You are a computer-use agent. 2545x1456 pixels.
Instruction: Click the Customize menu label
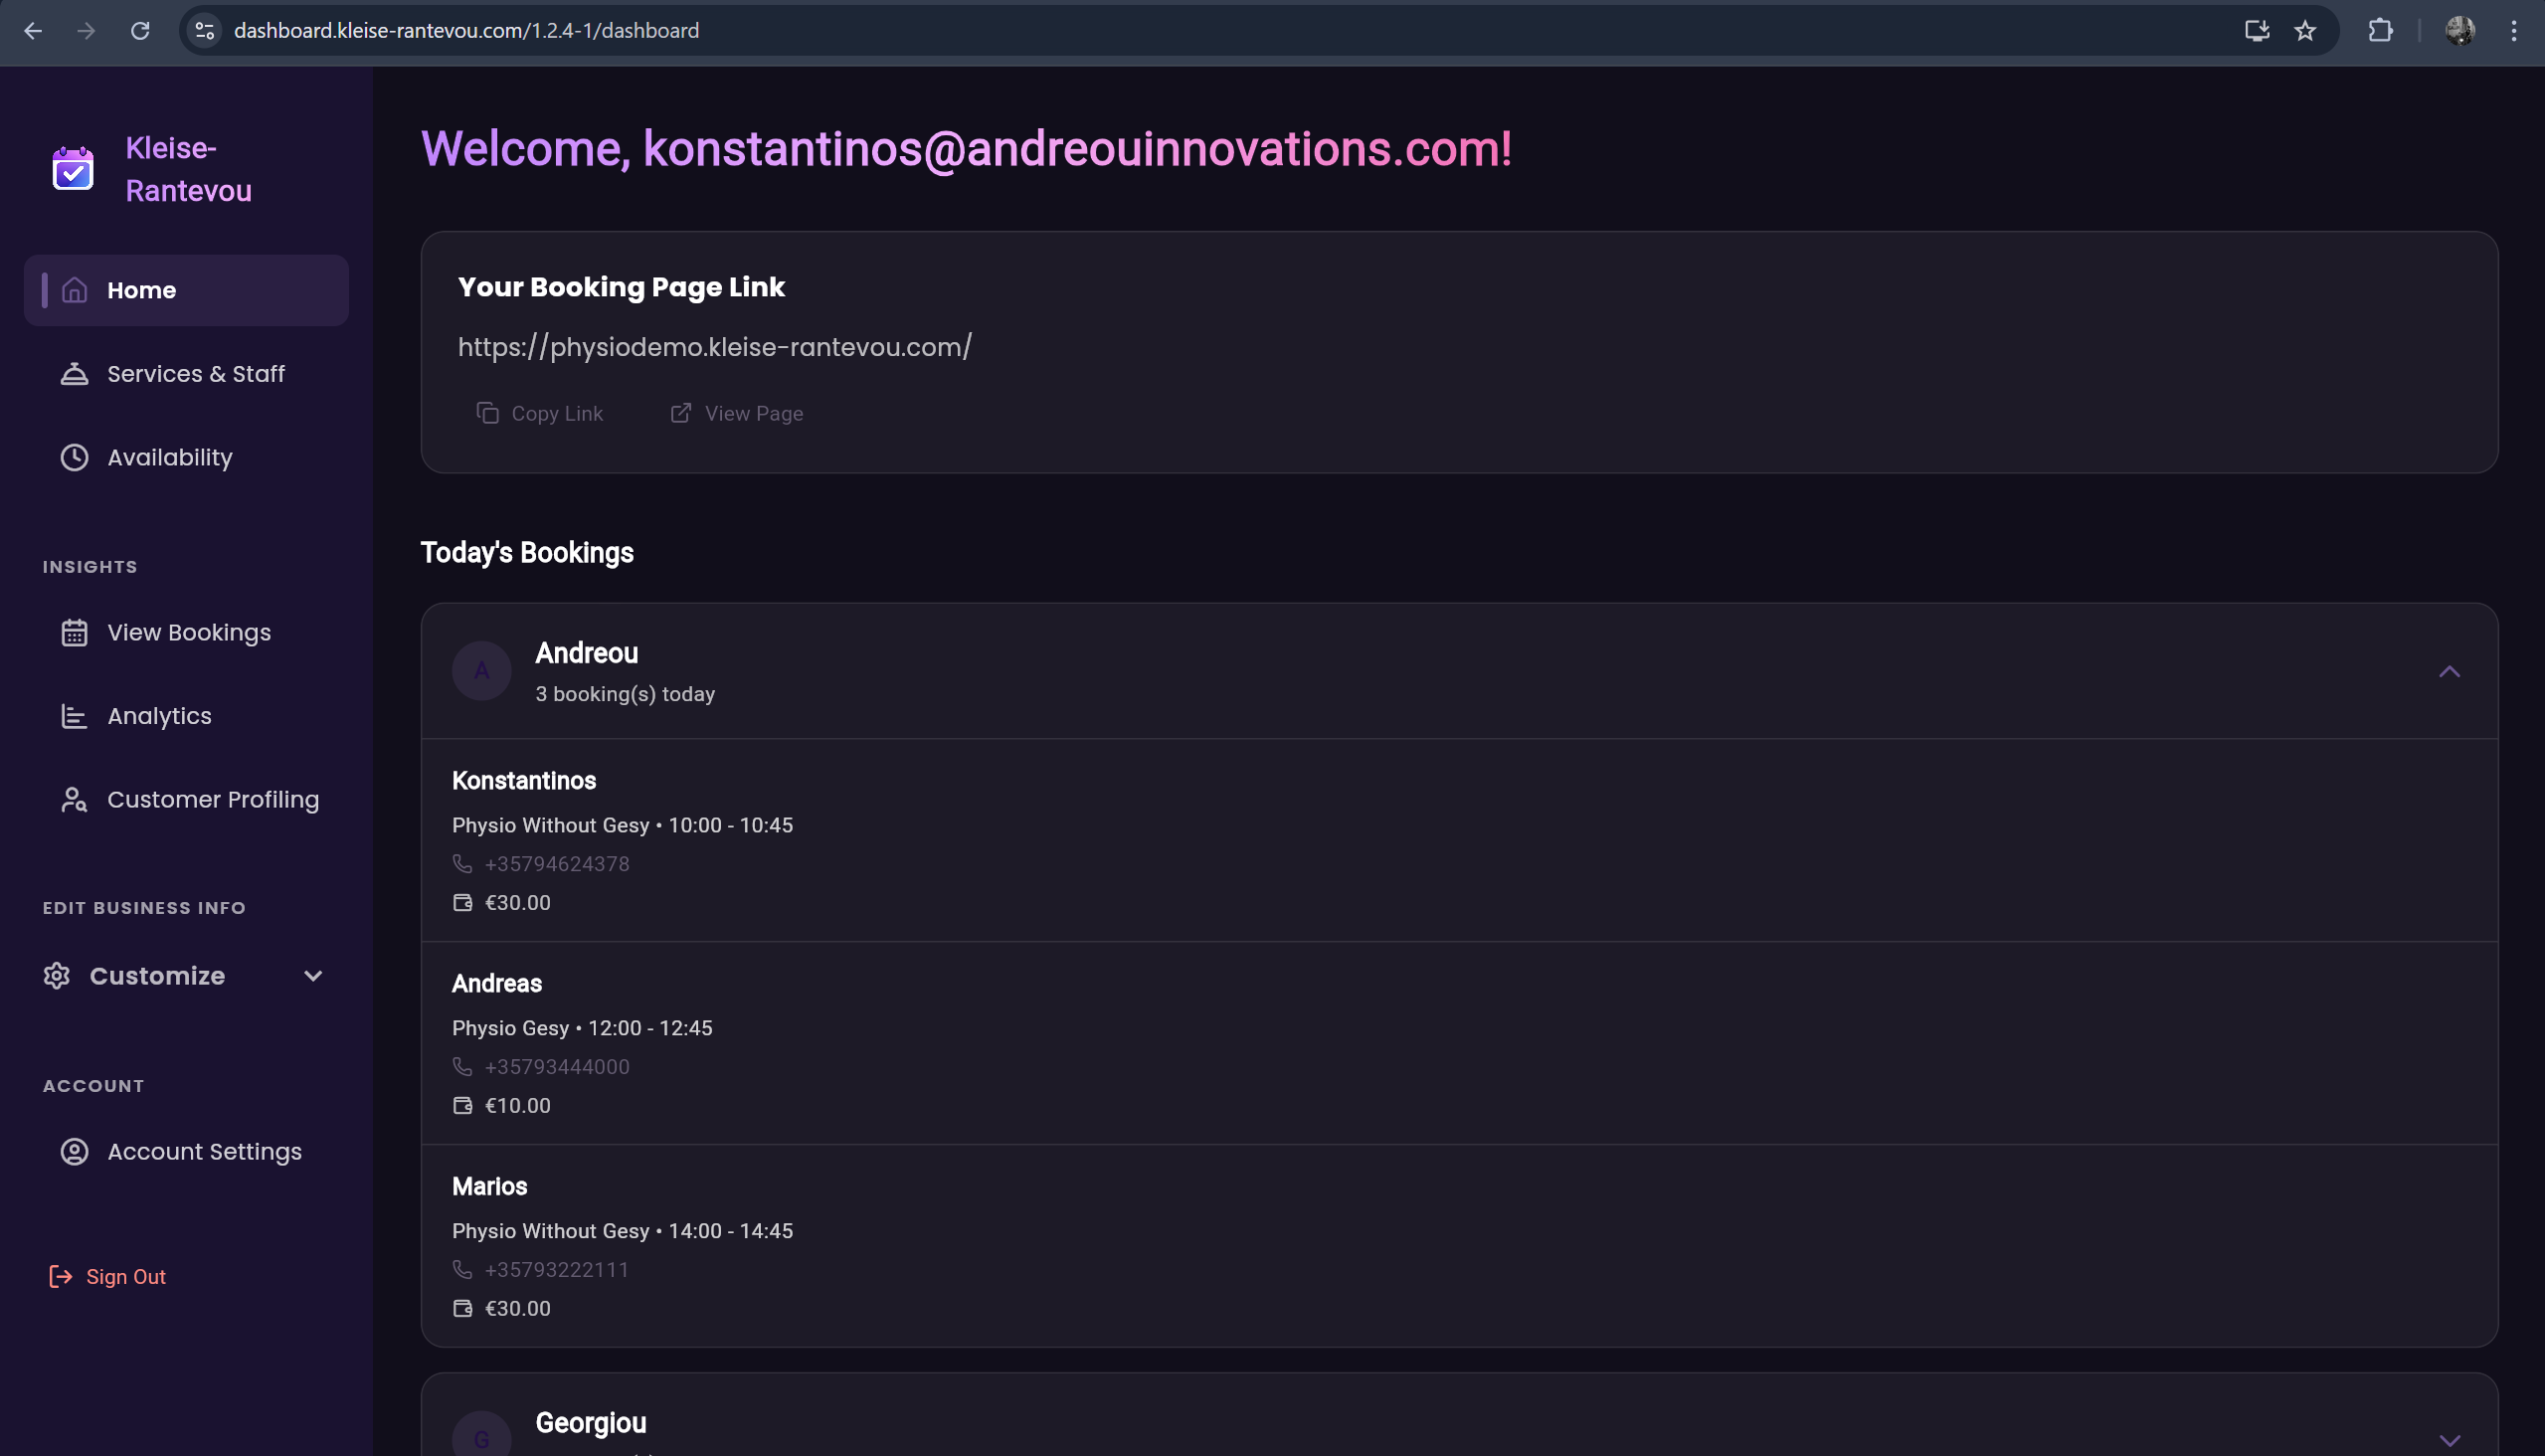tap(157, 976)
